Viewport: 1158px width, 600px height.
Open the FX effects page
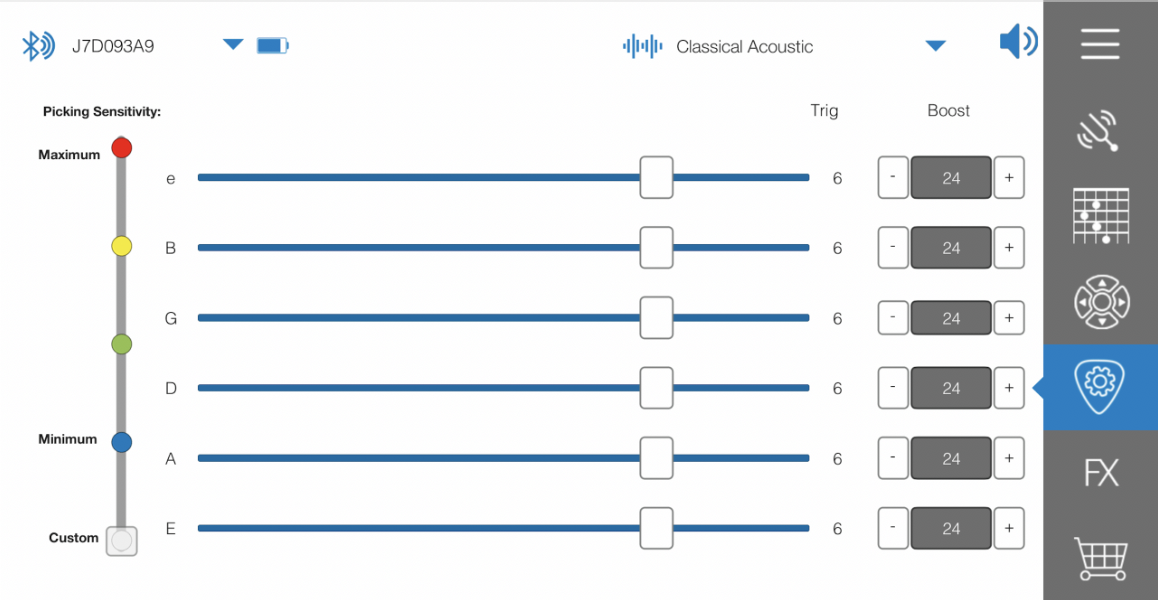pyautogui.click(x=1100, y=472)
